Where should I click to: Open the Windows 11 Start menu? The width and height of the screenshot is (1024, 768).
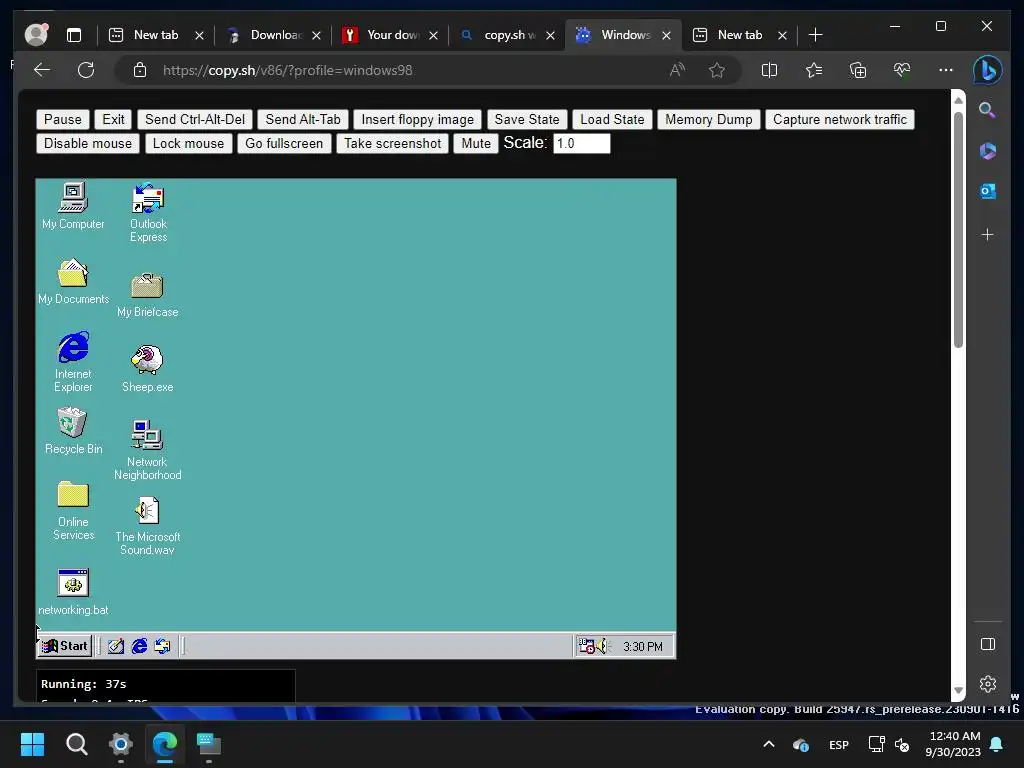click(x=32, y=744)
